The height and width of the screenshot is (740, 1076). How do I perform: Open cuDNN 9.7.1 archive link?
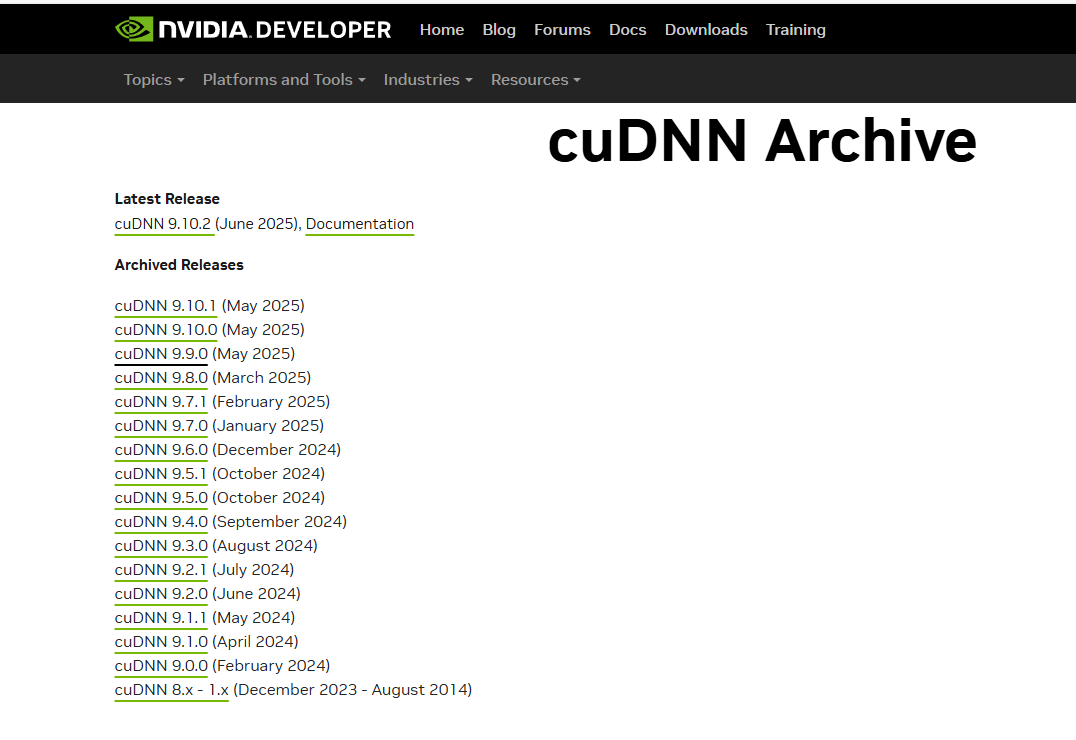coord(161,402)
